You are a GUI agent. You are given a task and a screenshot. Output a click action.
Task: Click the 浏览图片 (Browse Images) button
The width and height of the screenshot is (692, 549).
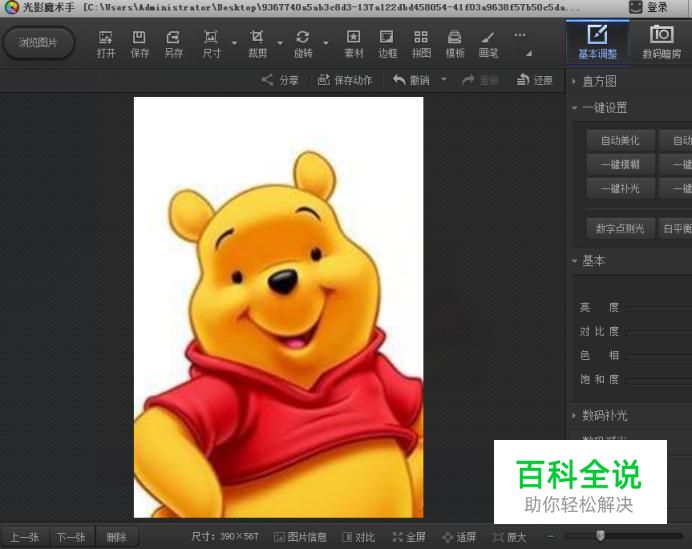point(38,43)
